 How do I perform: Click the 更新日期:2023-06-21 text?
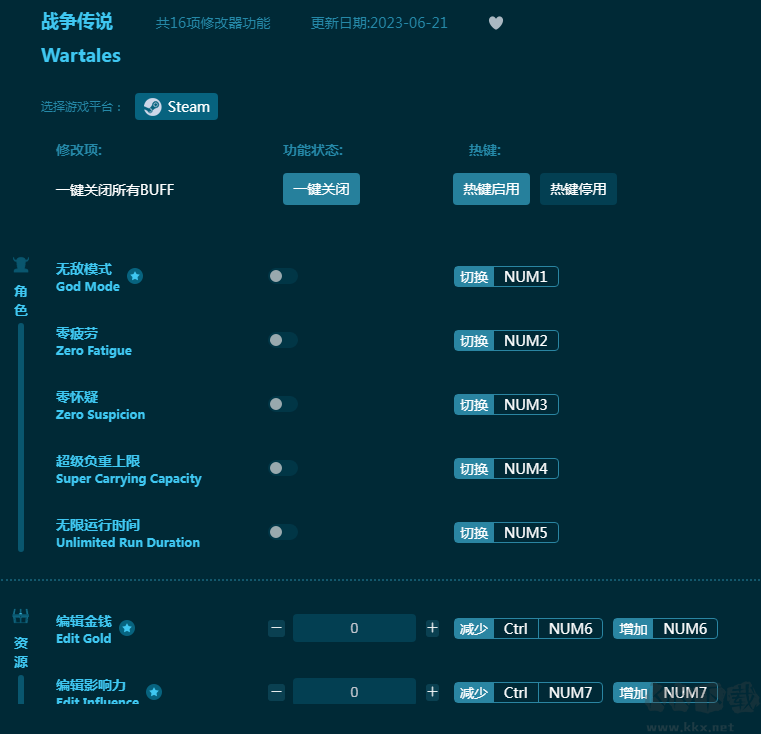379,23
